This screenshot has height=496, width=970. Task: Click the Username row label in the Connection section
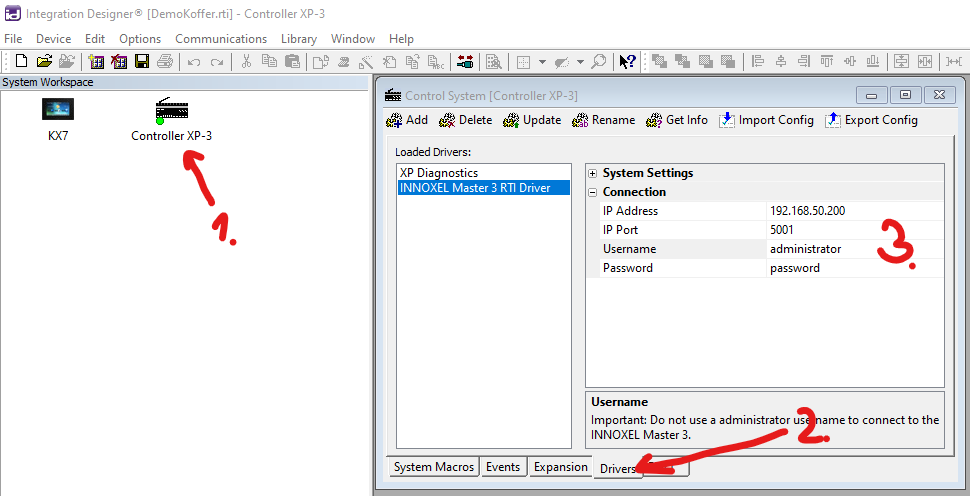629,249
